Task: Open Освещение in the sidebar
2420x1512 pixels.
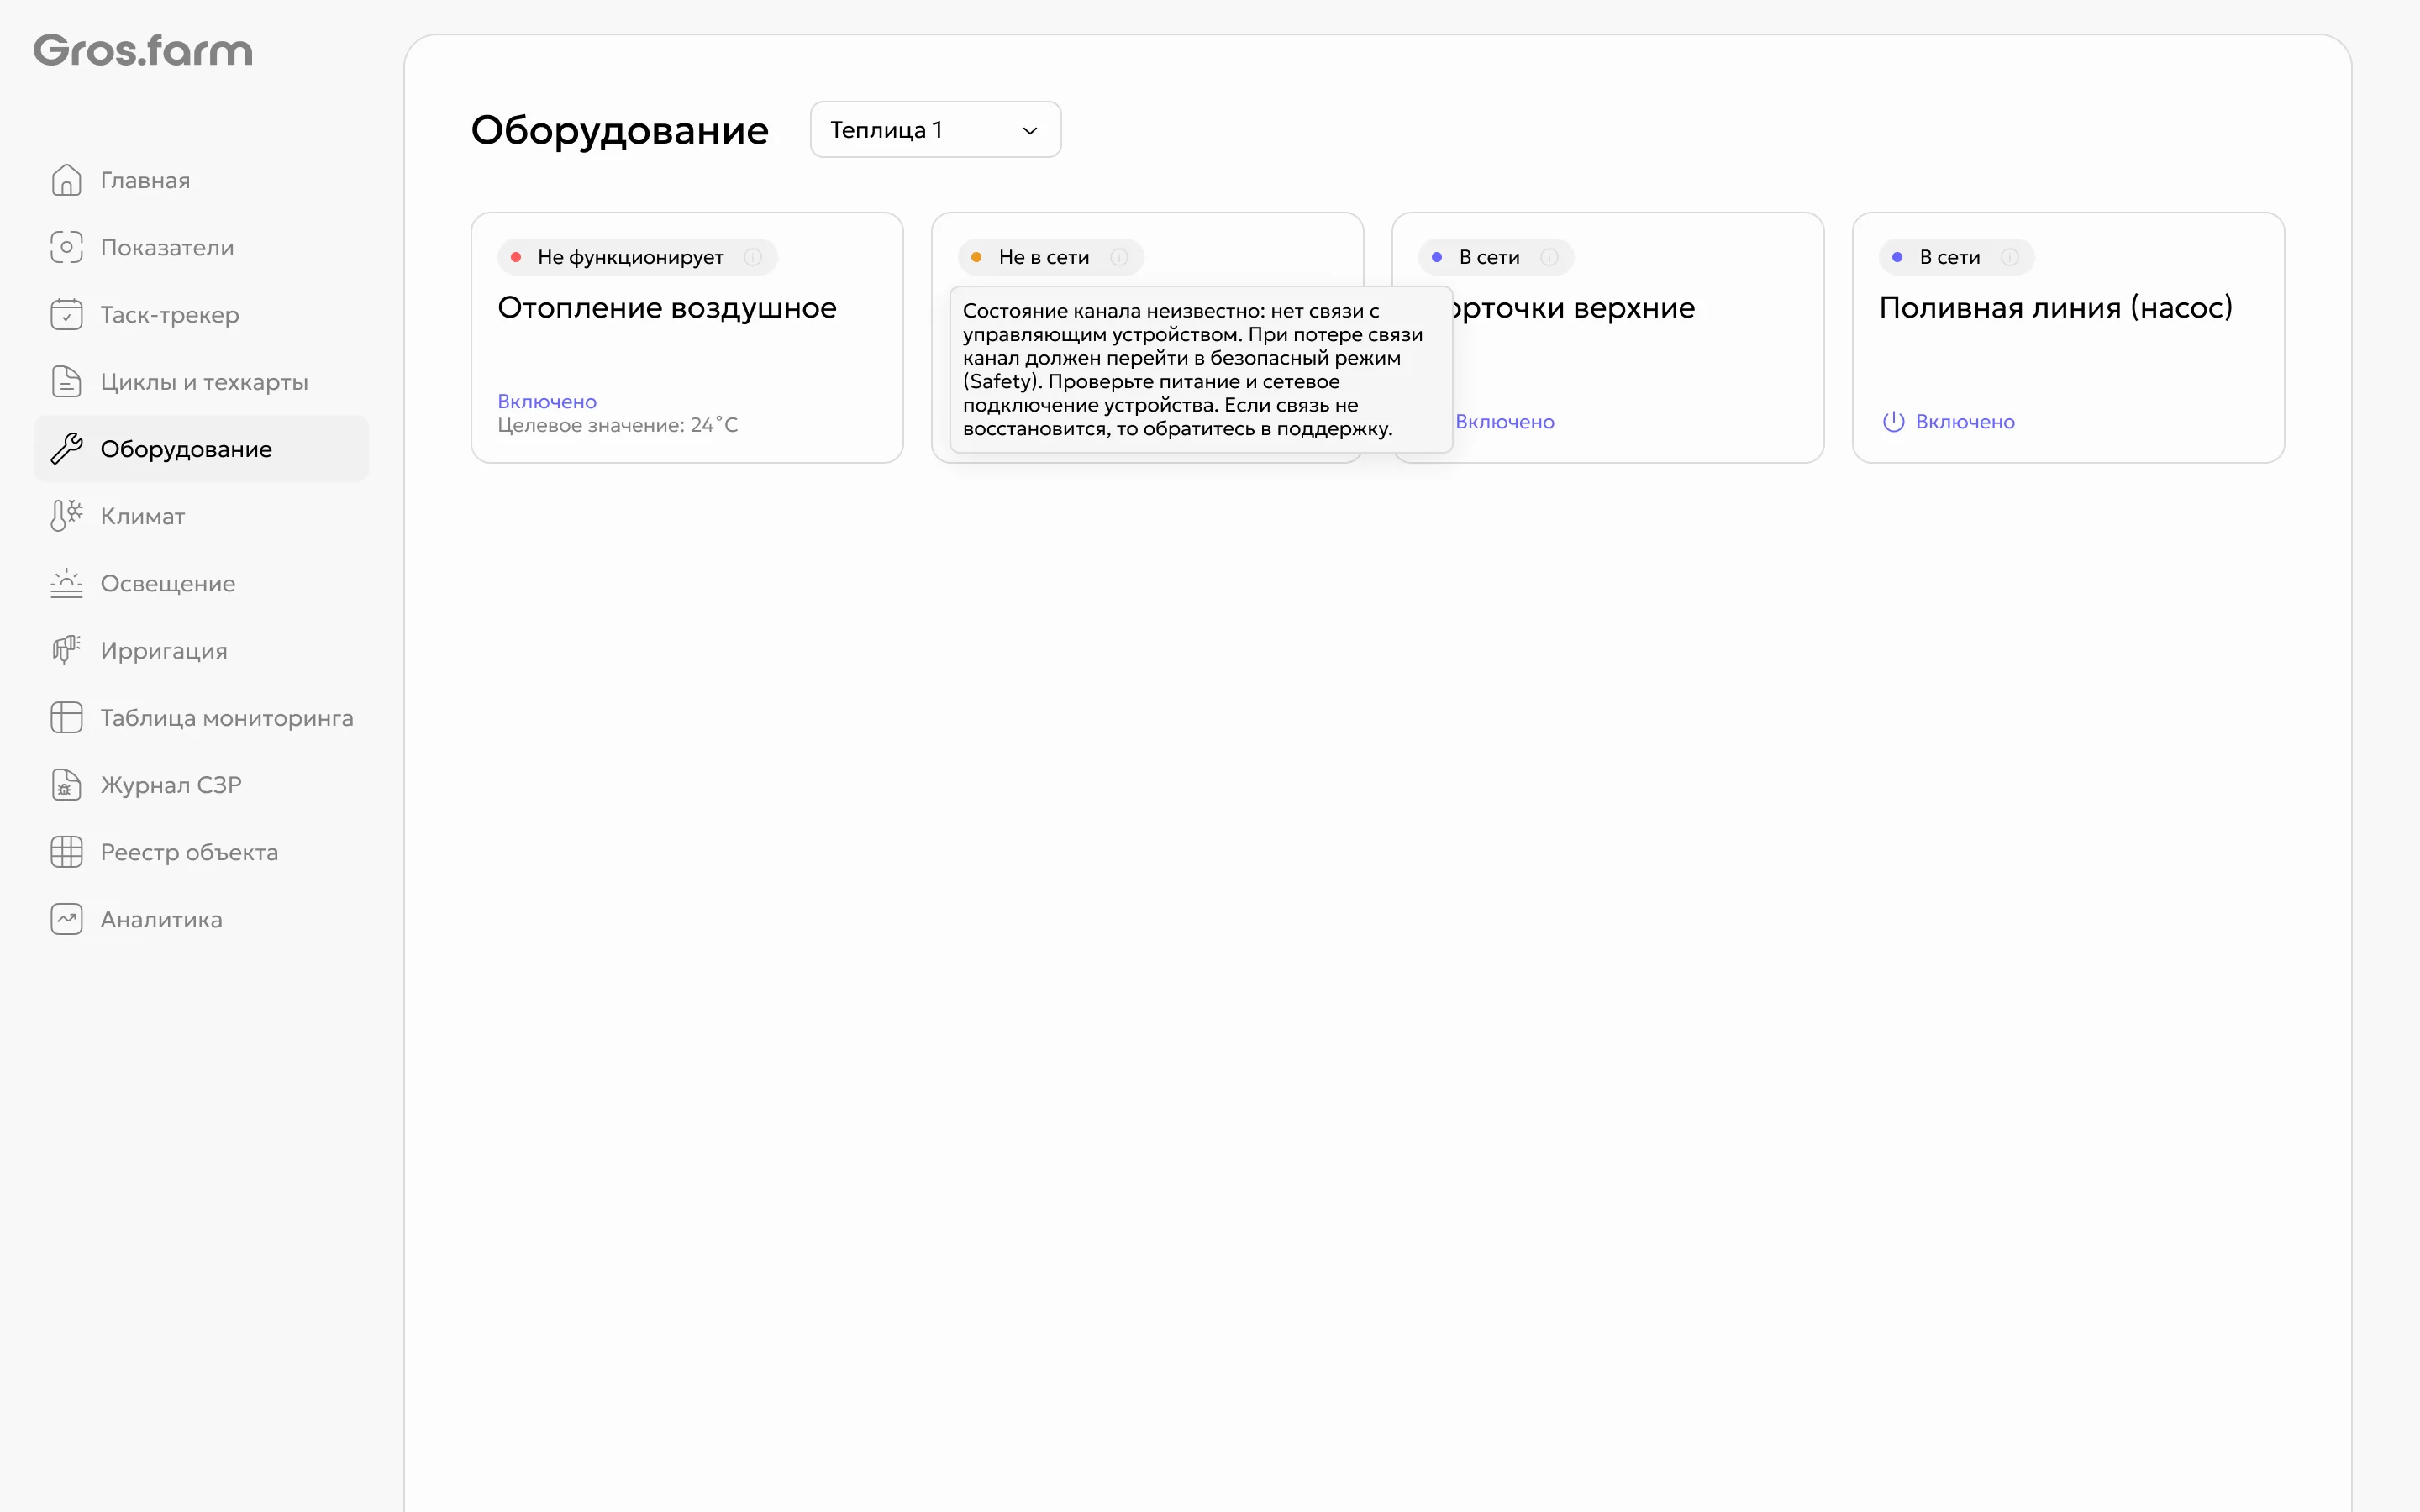Action: coord(201,583)
